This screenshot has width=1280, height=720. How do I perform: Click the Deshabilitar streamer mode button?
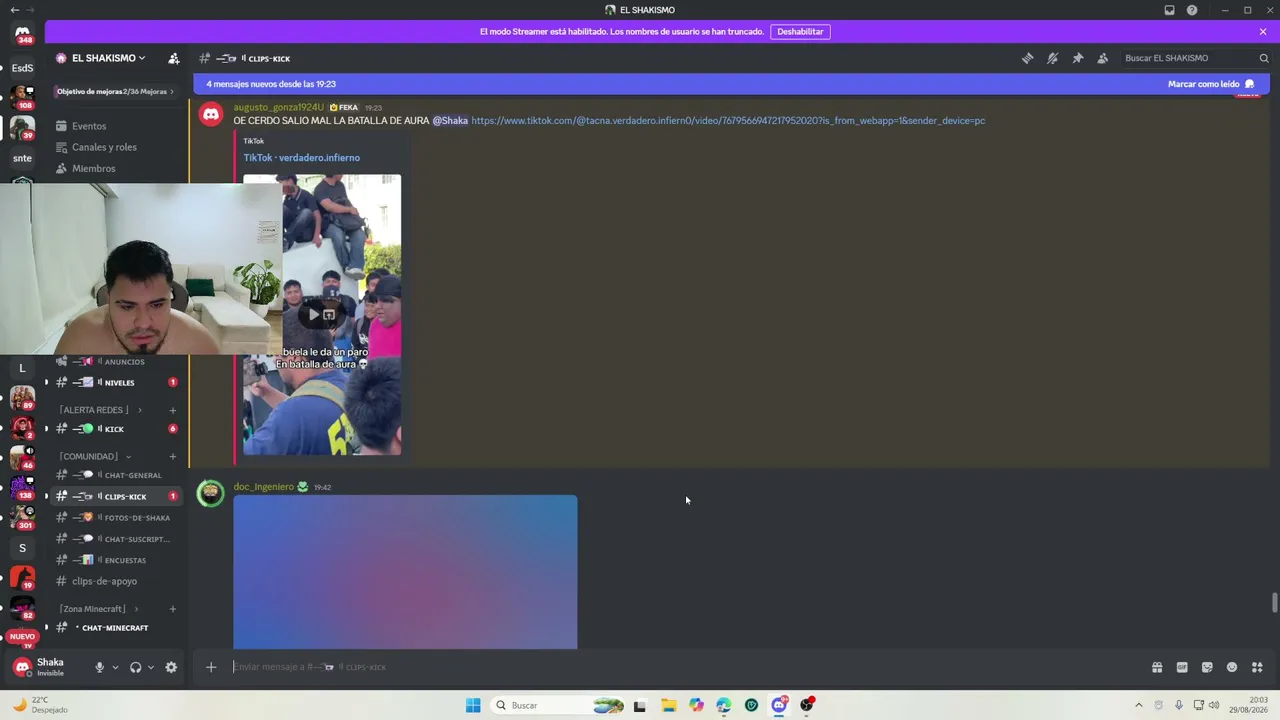click(800, 32)
